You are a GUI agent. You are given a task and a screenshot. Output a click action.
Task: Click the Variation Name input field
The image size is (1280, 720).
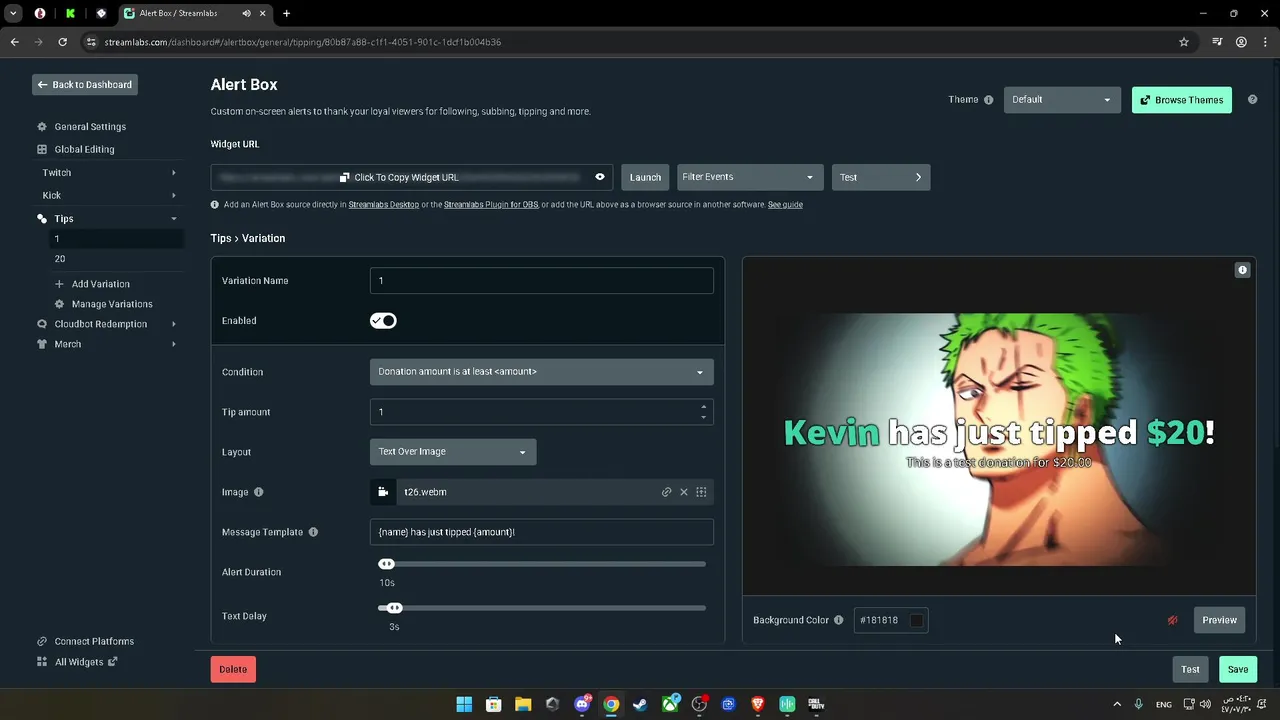541,281
